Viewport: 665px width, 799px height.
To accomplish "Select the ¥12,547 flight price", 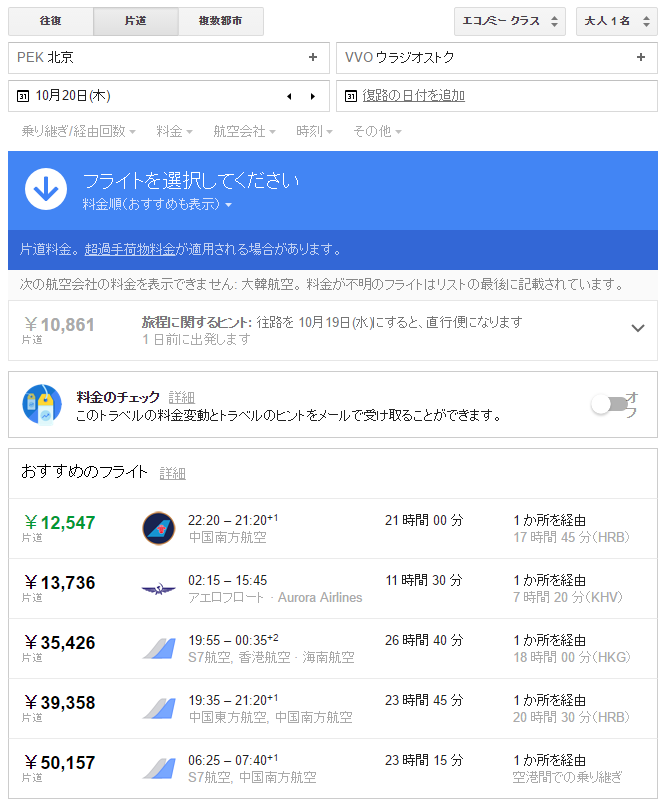I will (x=60, y=522).
